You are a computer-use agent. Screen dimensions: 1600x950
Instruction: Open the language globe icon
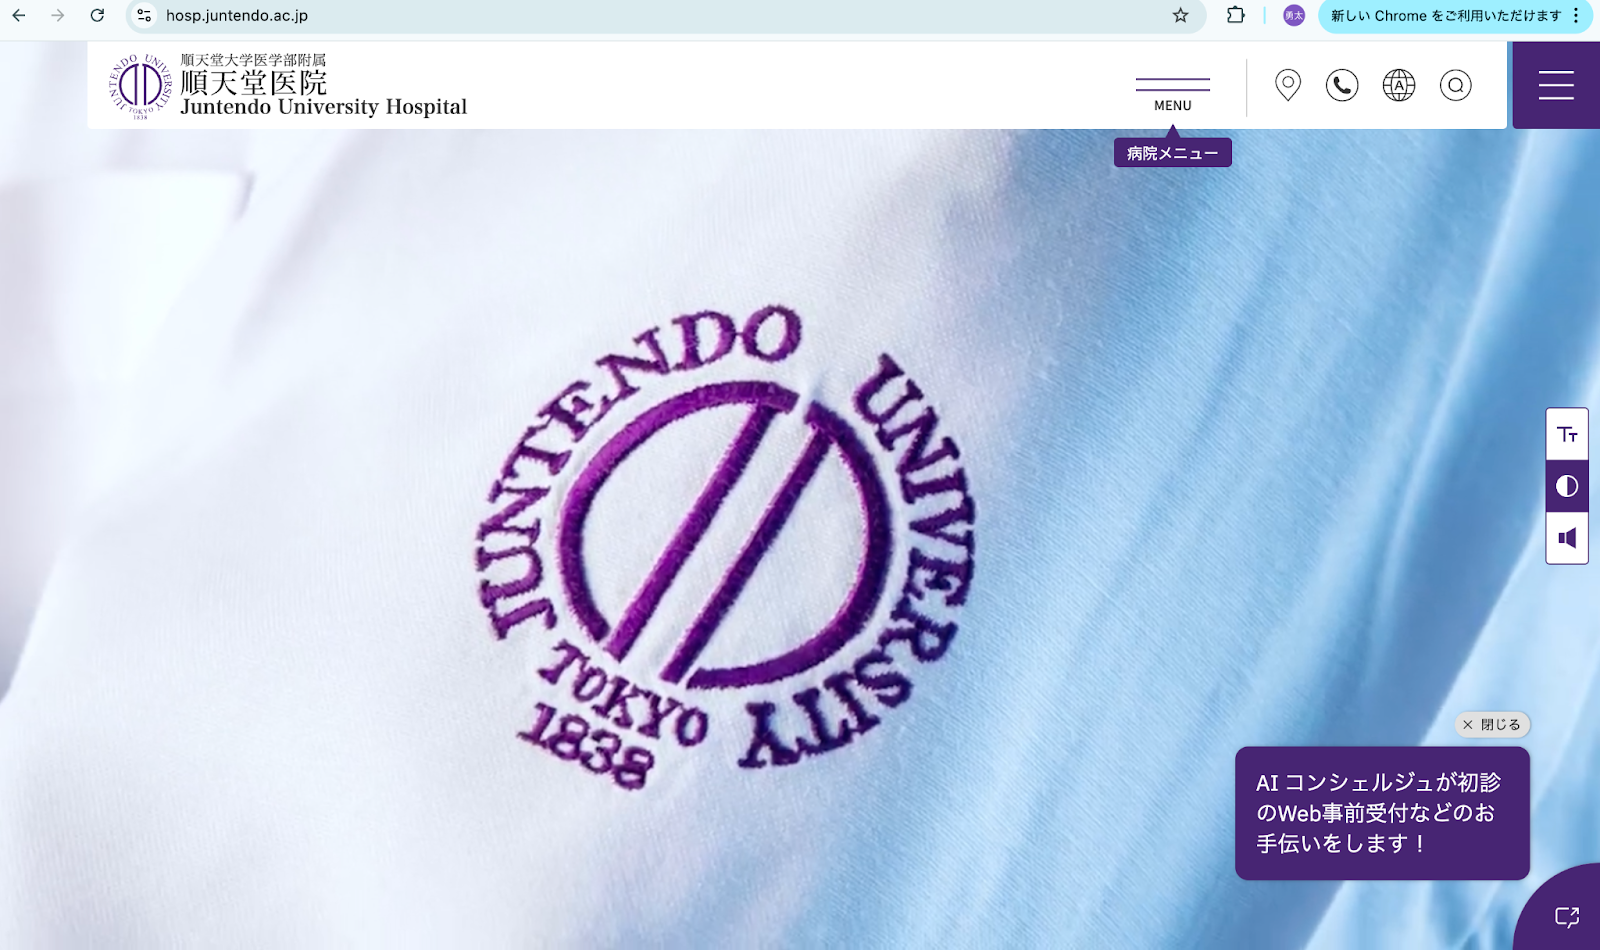[x=1399, y=85]
